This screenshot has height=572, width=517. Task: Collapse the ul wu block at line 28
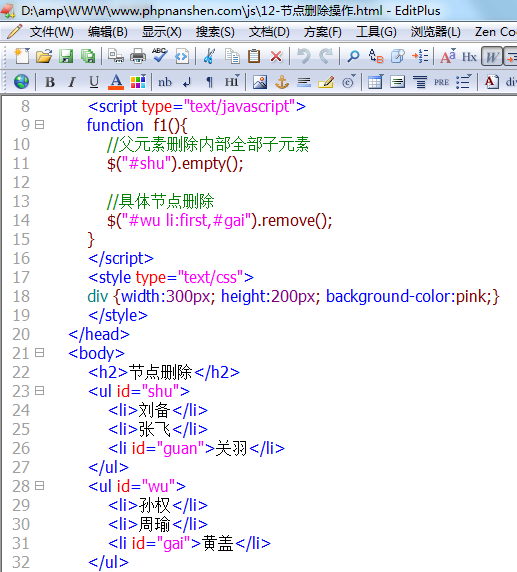(x=39, y=486)
